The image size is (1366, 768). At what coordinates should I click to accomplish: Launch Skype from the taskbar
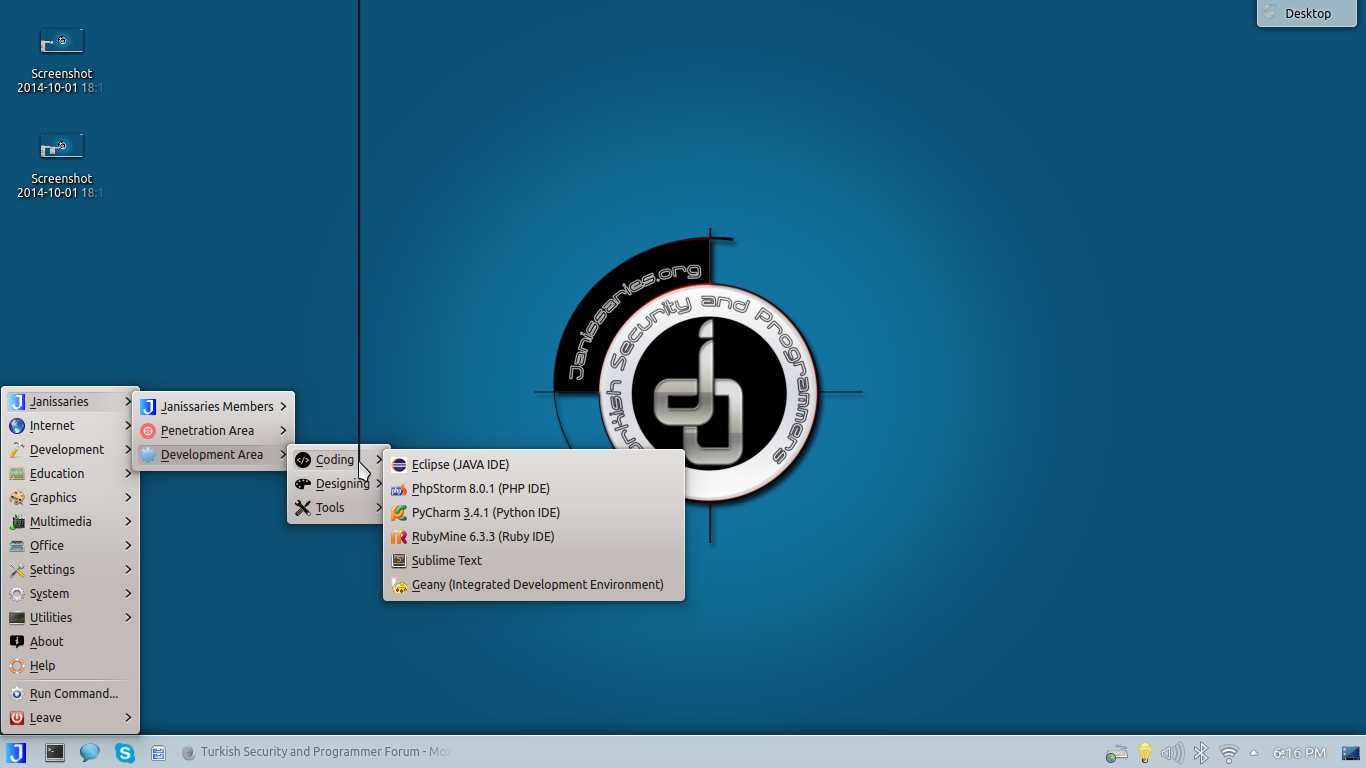pos(125,753)
